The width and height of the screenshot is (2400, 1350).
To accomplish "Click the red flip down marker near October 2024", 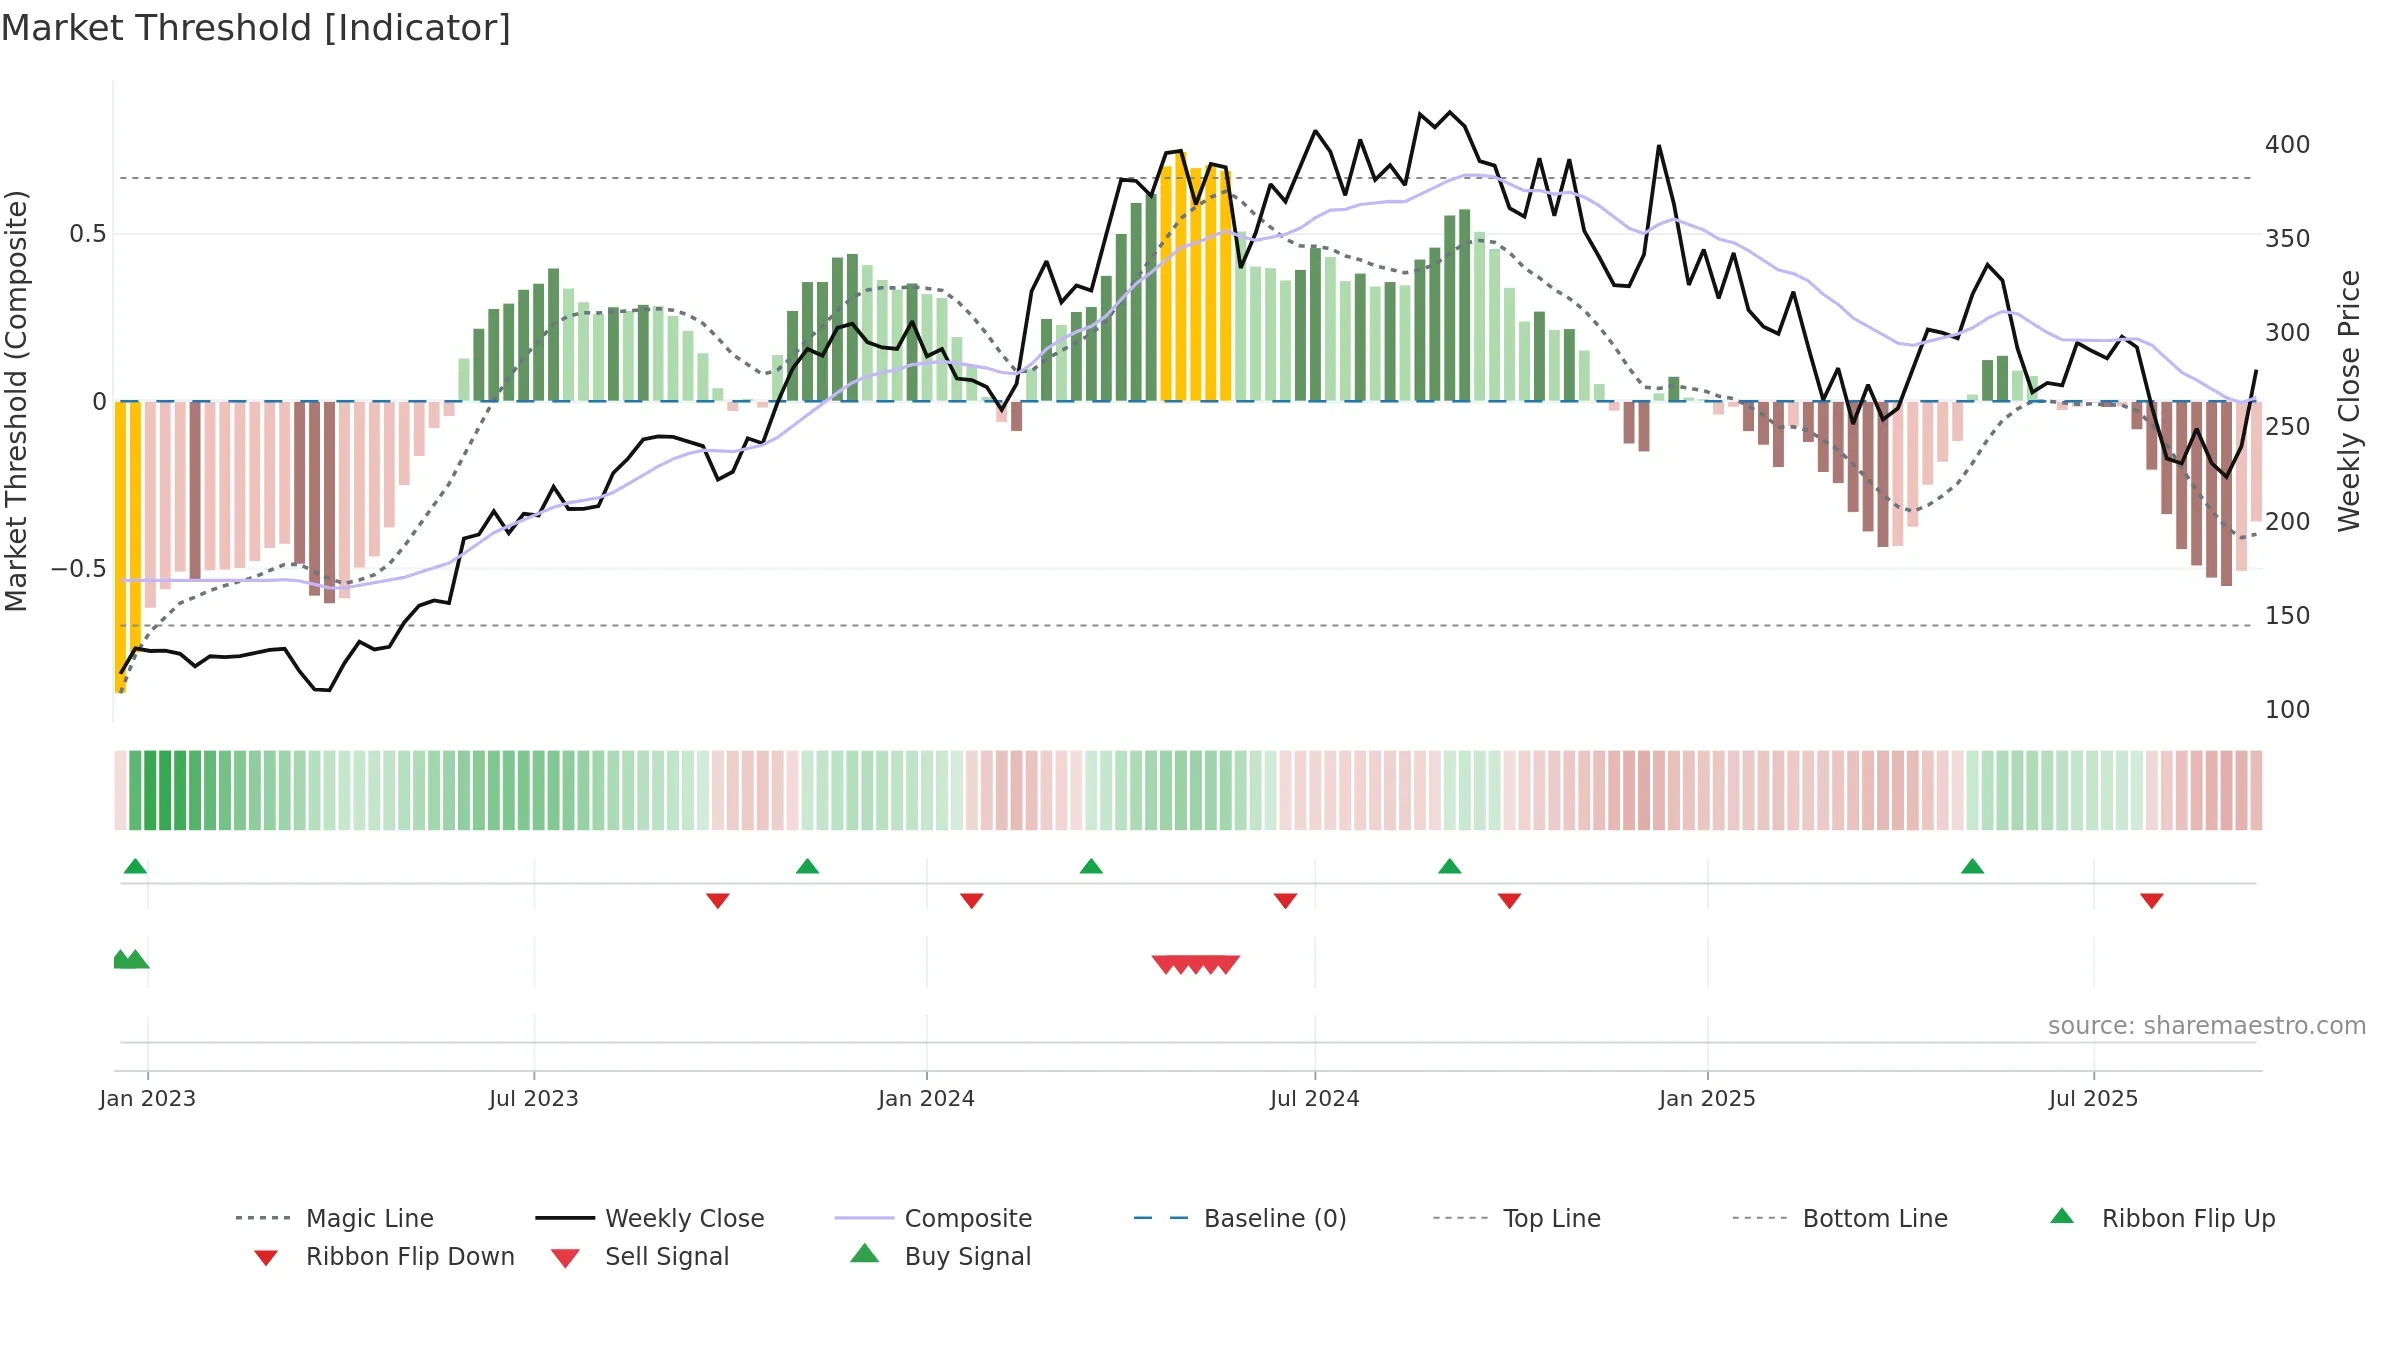I will 1510,901.
